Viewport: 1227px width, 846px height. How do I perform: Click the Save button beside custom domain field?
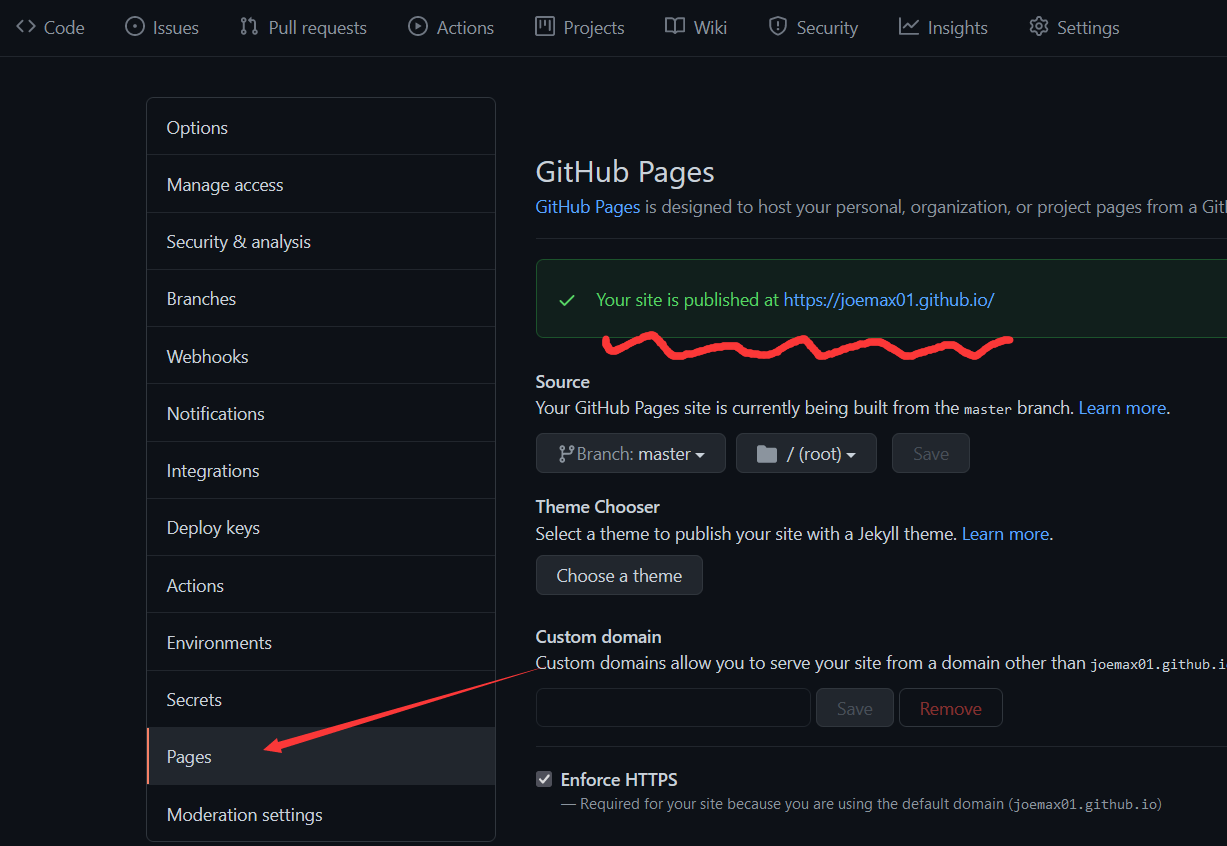[x=855, y=707]
